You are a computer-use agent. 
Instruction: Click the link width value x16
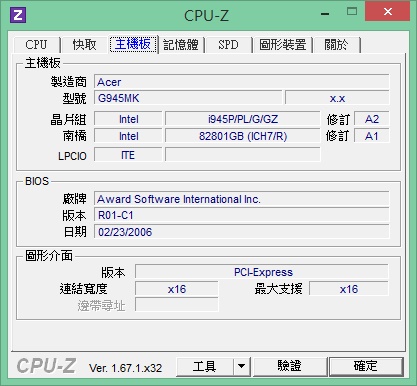[177, 289]
